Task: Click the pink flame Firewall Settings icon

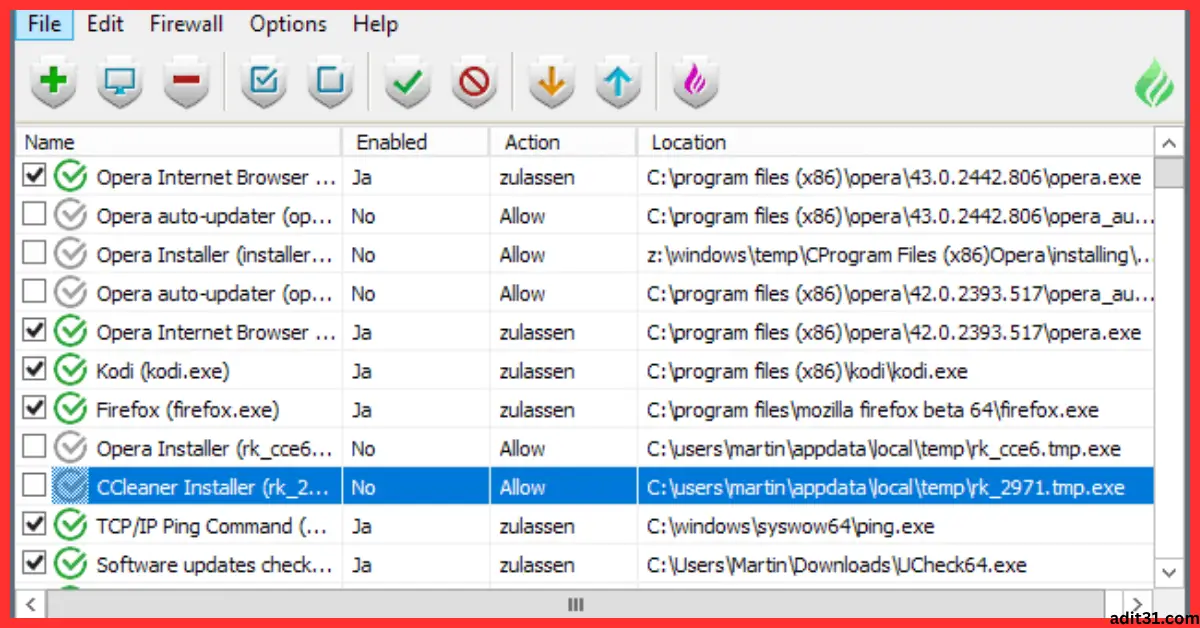Action: (695, 83)
